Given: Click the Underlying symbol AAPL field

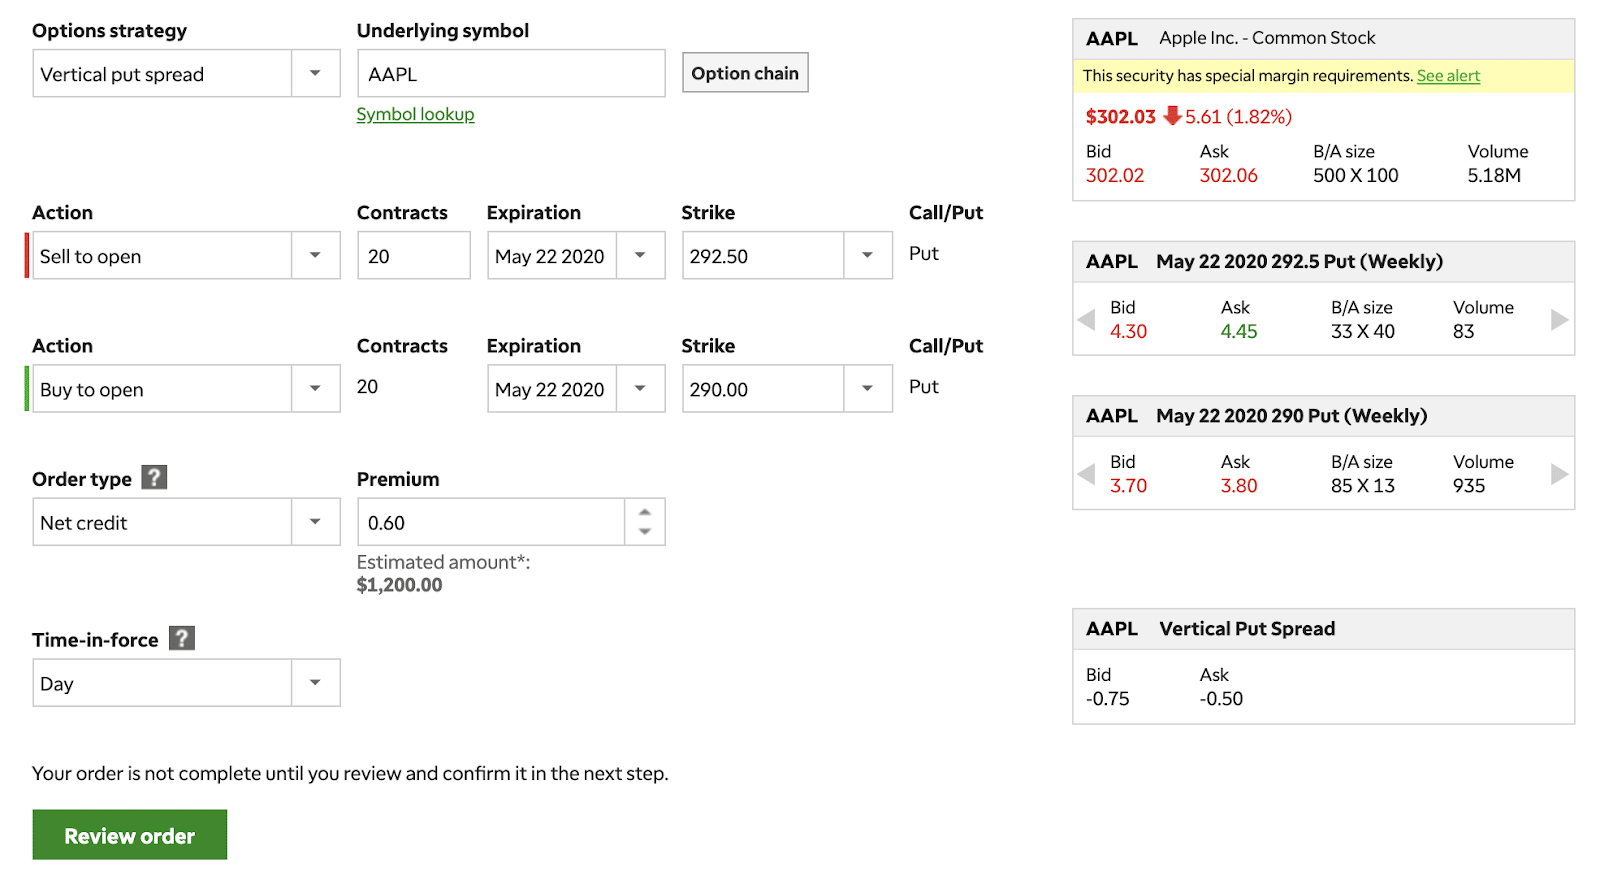Looking at the screenshot, I should [x=511, y=74].
